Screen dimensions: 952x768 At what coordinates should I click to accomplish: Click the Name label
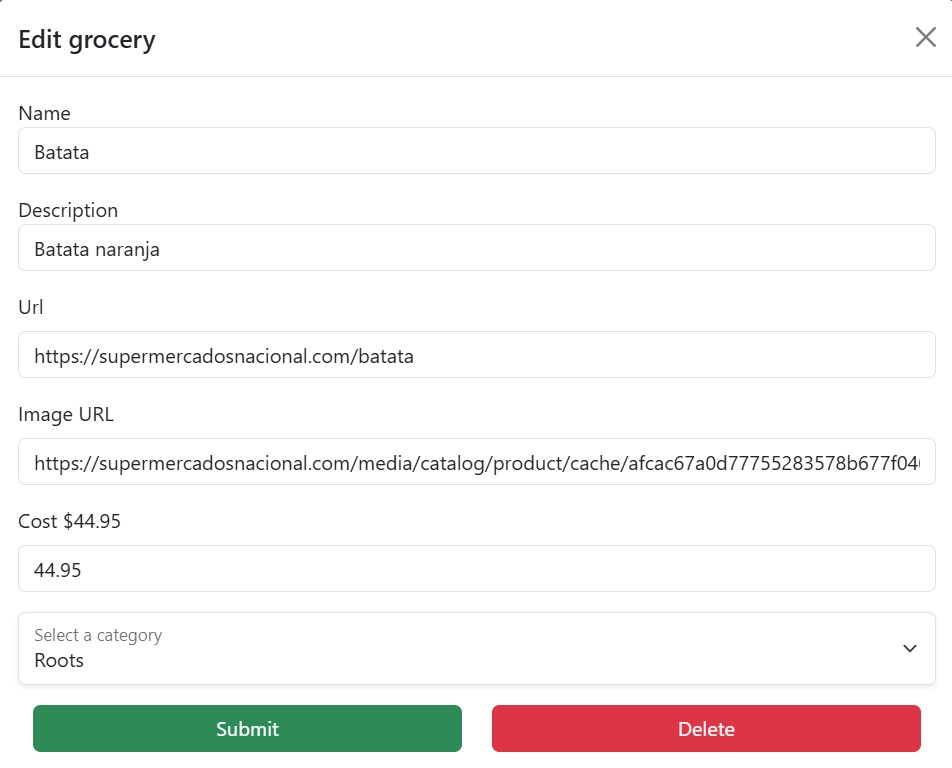coord(44,113)
